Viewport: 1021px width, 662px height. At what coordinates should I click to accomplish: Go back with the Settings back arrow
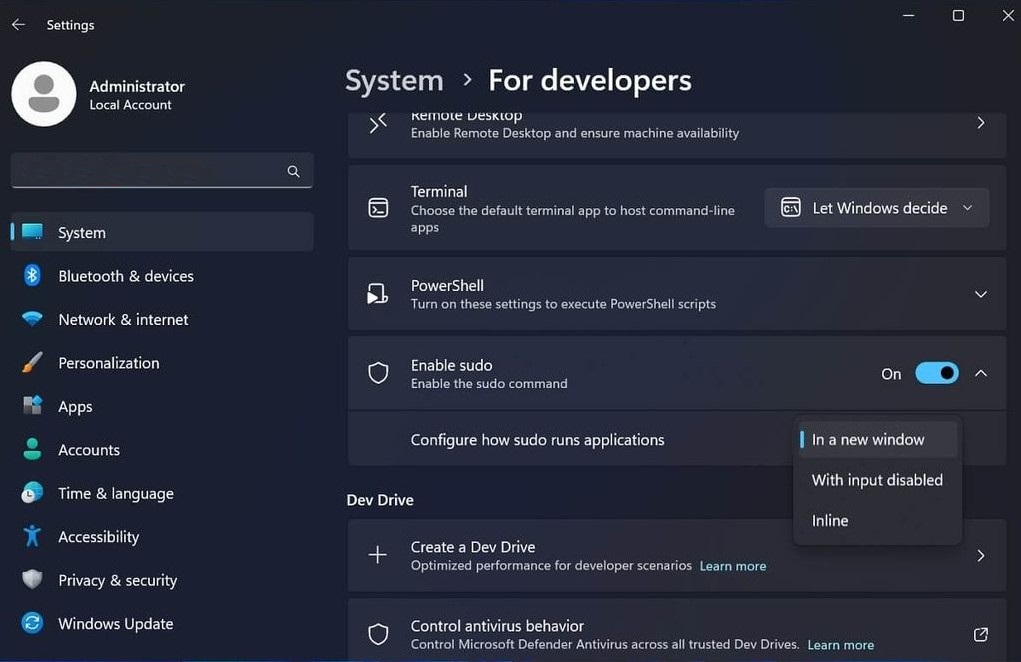[18, 25]
